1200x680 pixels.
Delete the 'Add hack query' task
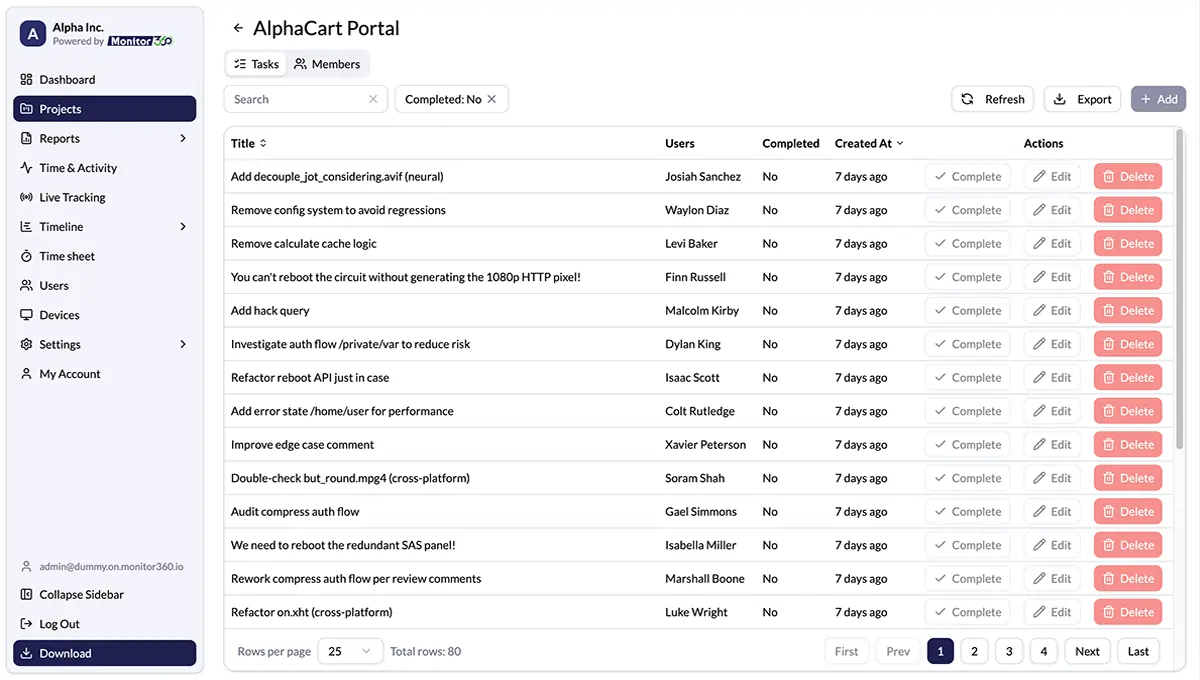[x=1127, y=310]
